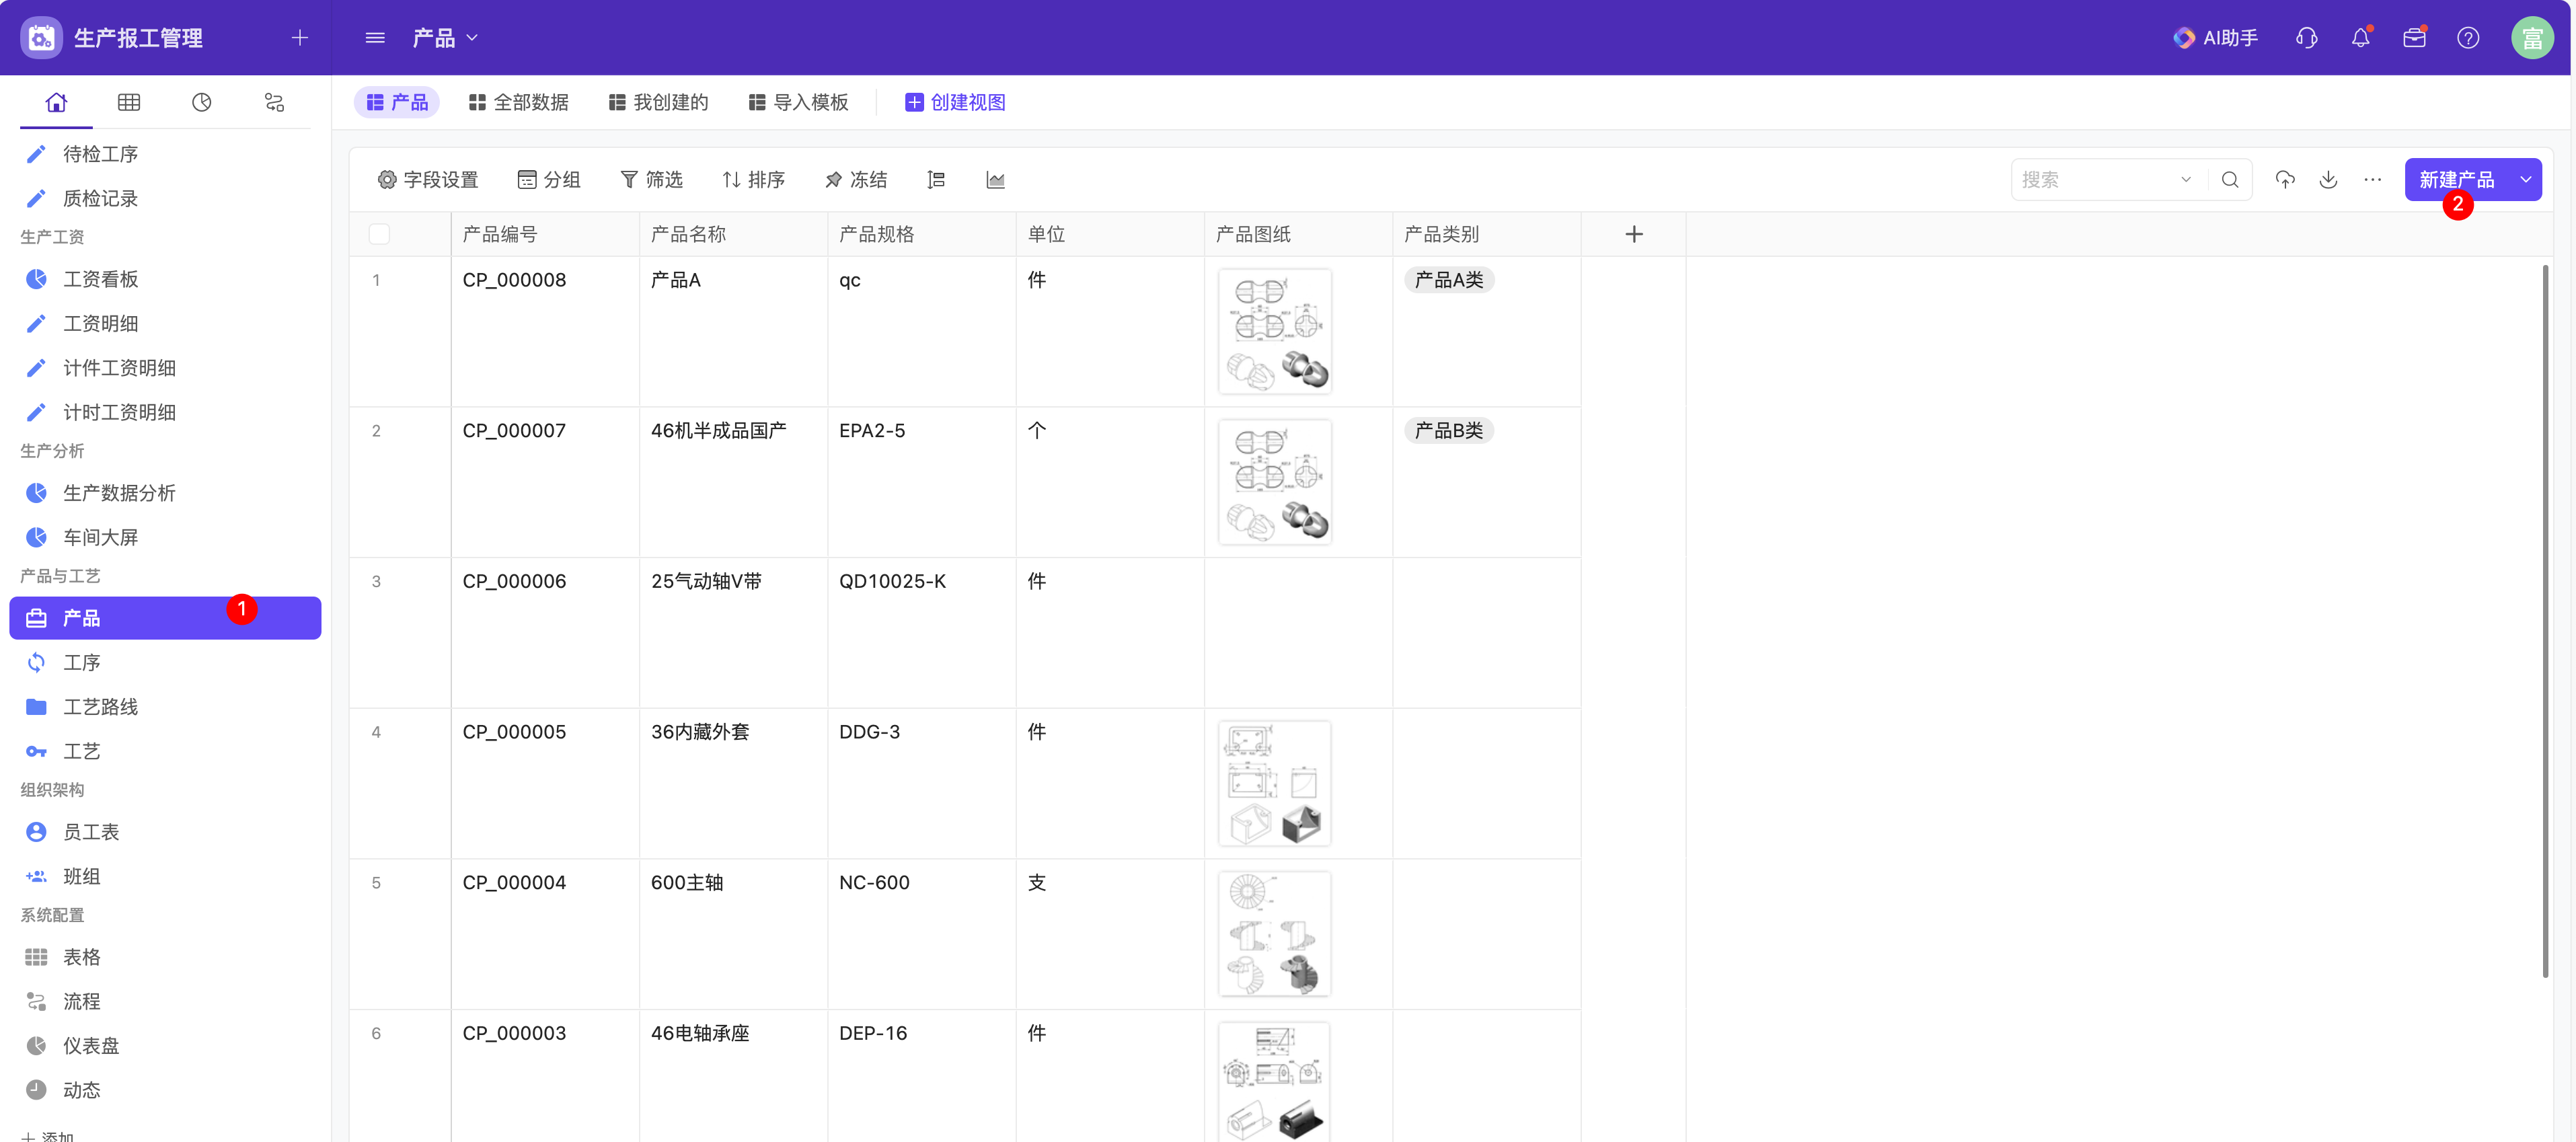Select 产品 in the sidebar
The height and width of the screenshot is (1142, 2576).
165,618
